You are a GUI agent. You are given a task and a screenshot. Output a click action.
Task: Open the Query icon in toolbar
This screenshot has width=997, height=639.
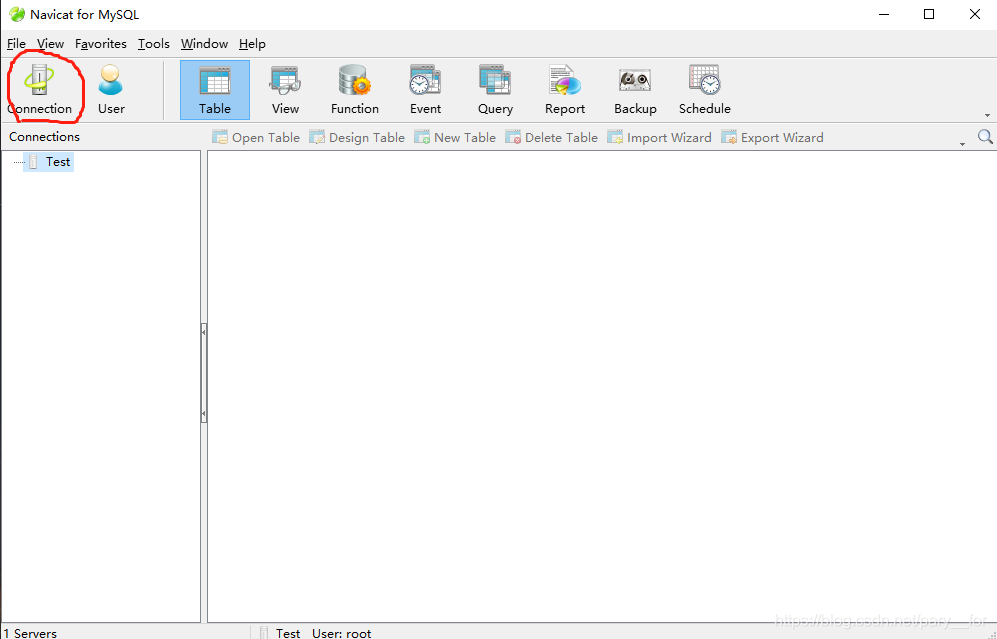(495, 89)
